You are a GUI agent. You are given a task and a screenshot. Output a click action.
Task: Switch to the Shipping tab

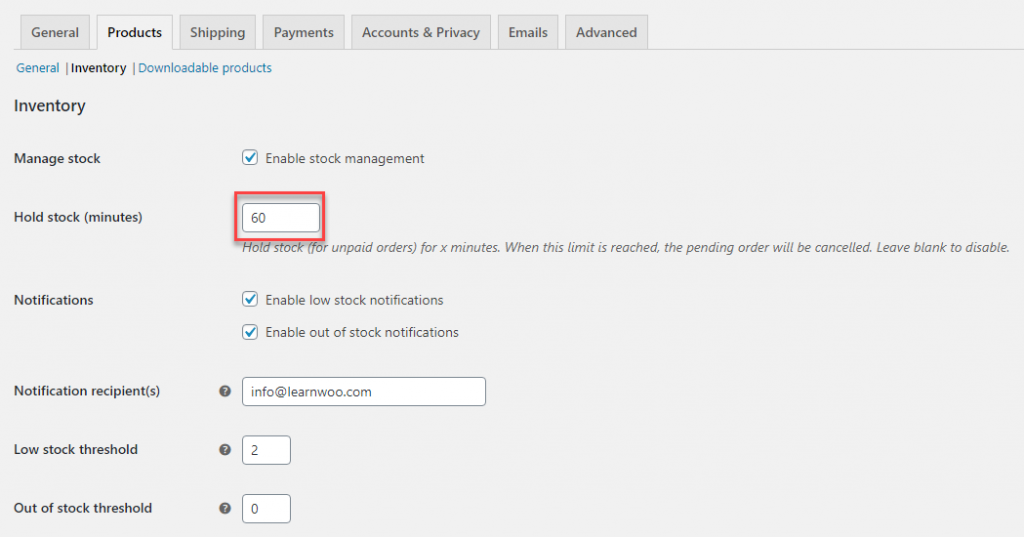click(x=217, y=33)
